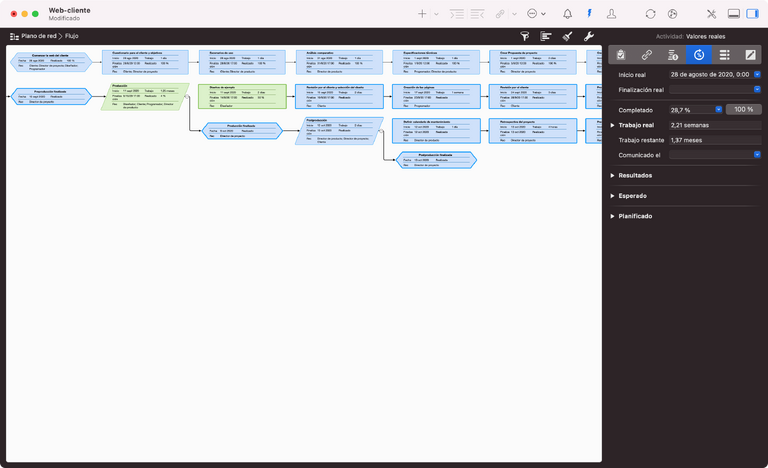
Task: Toggle the right inspector sidebar
Action: point(754,14)
